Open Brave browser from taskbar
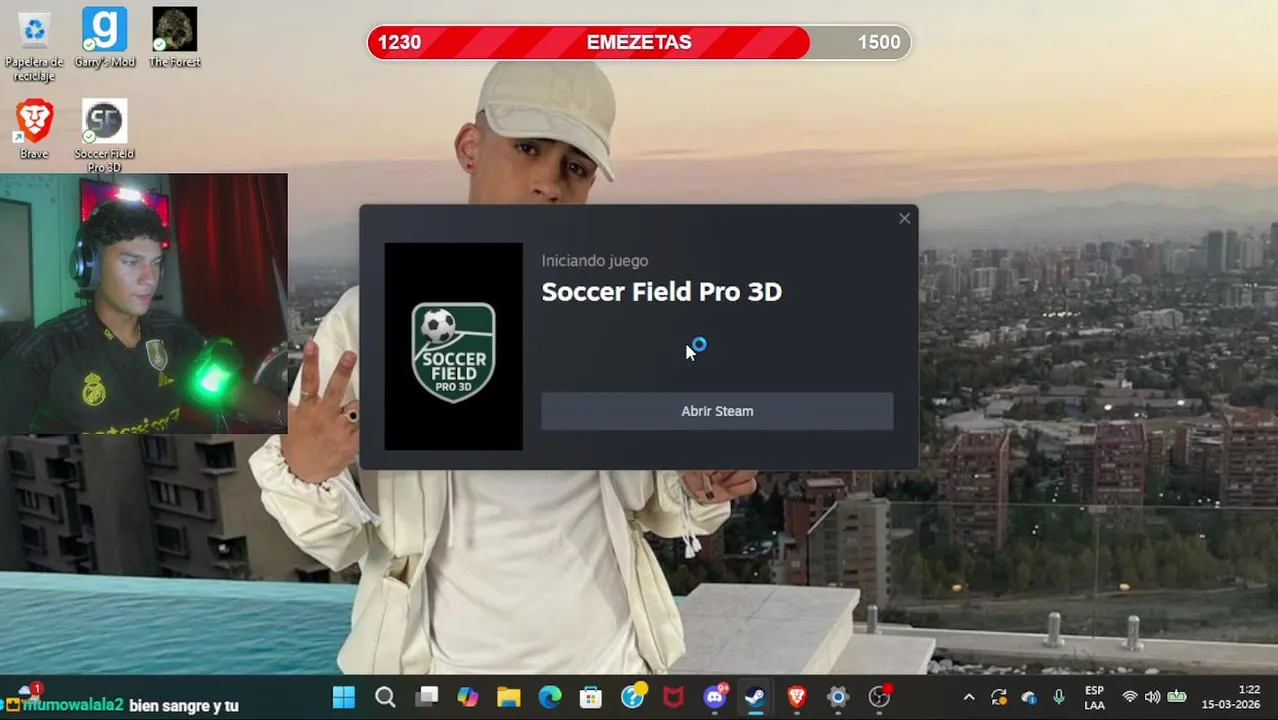Viewport: 1278px width, 720px height. (x=797, y=697)
